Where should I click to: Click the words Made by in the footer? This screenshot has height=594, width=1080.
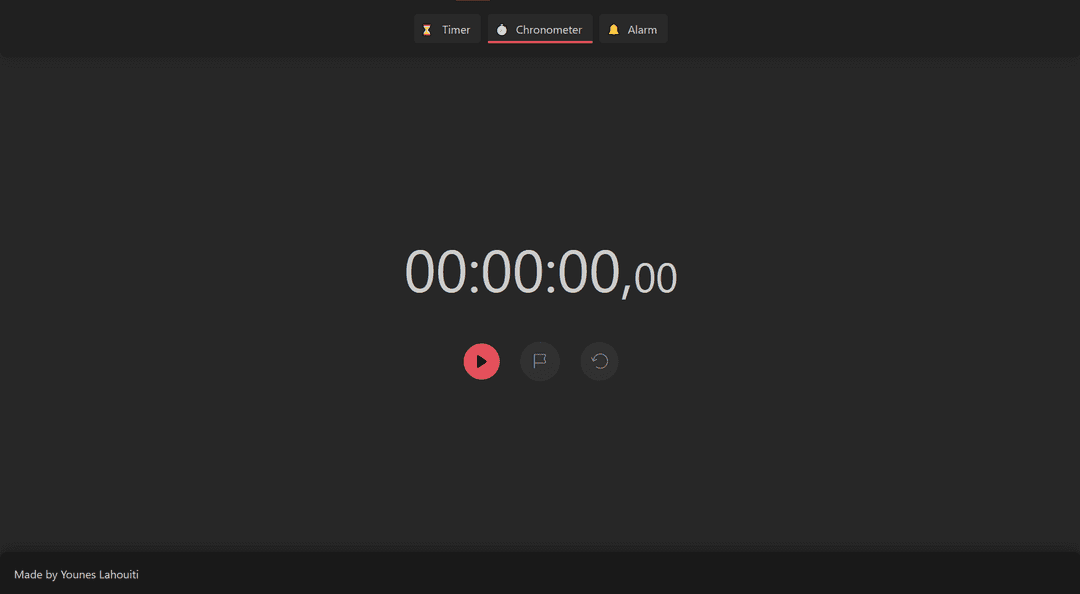coord(36,575)
